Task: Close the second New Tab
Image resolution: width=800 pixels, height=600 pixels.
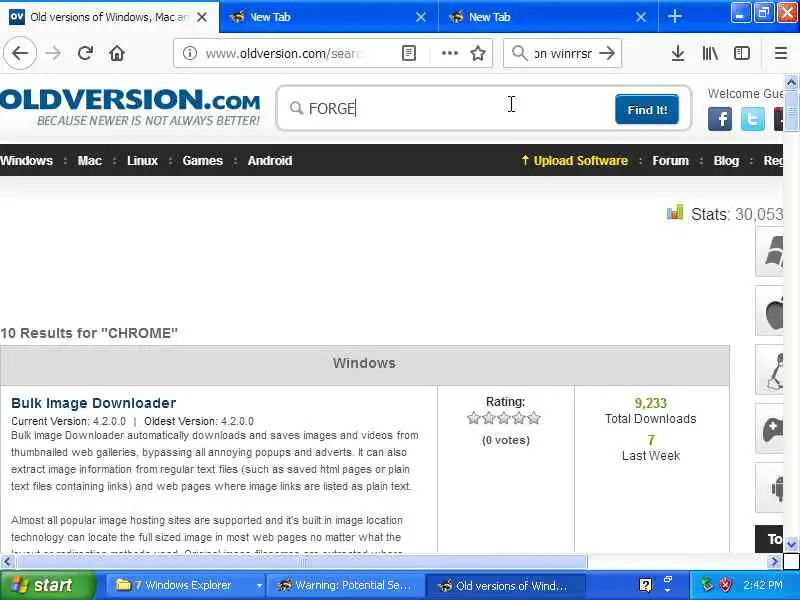Action: click(x=421, y=17)
